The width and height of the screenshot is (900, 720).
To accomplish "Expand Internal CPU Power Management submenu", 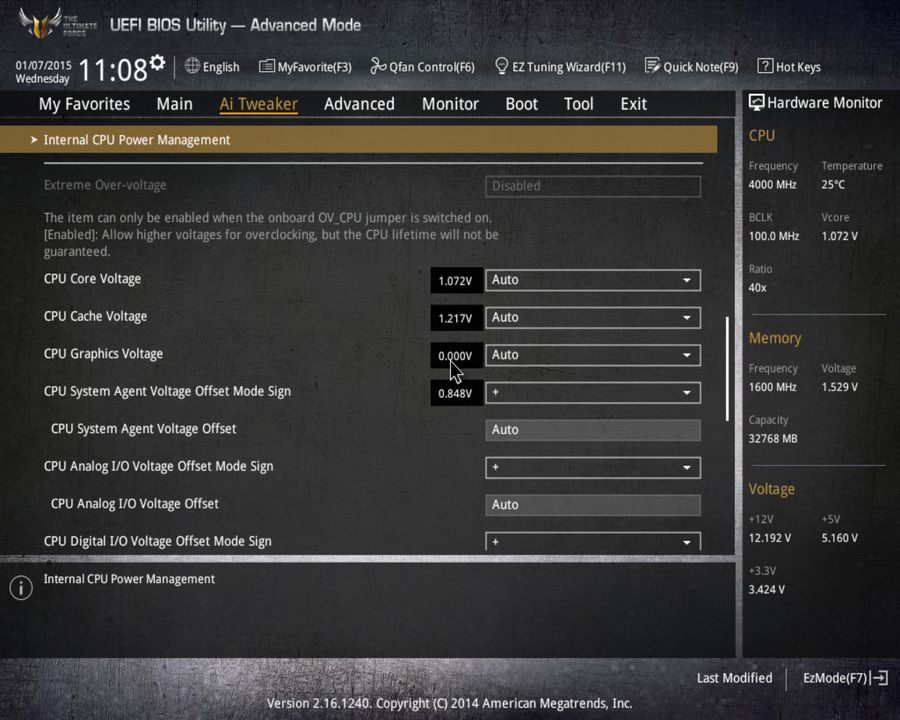I will click(x=358, y=140).
